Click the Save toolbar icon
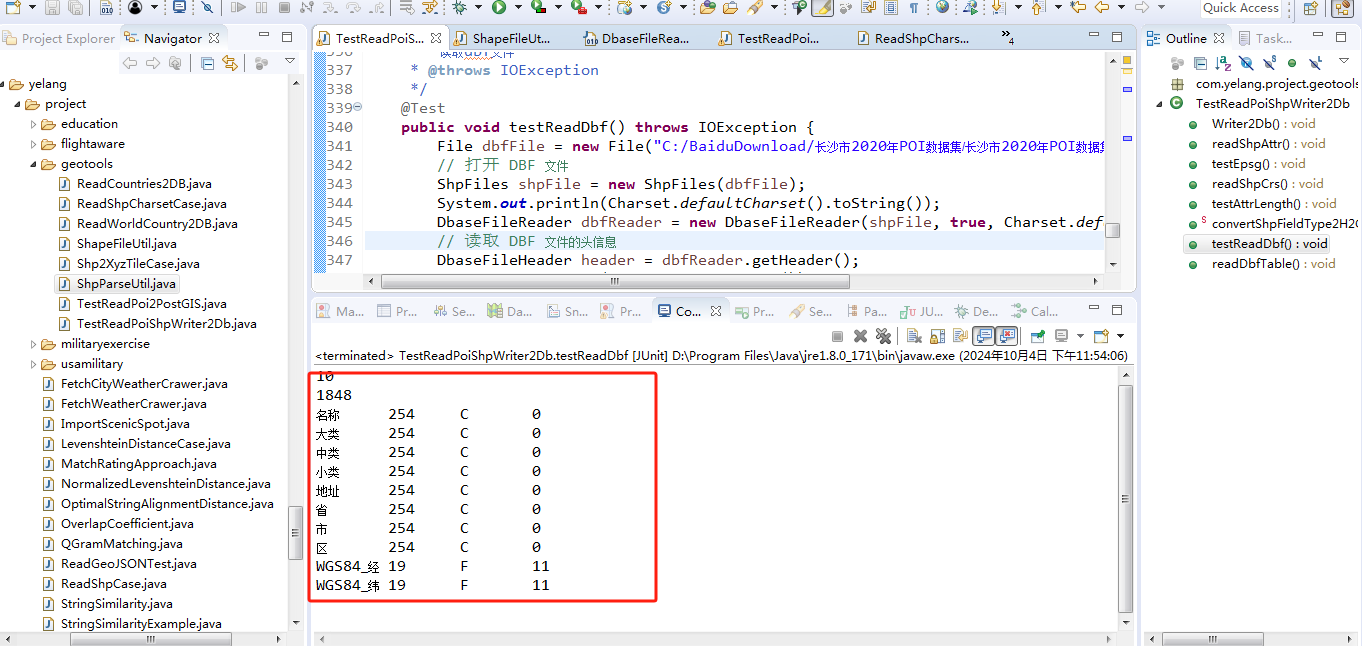The width and height of the screenshot is (1362, 646). pos(52,8)
